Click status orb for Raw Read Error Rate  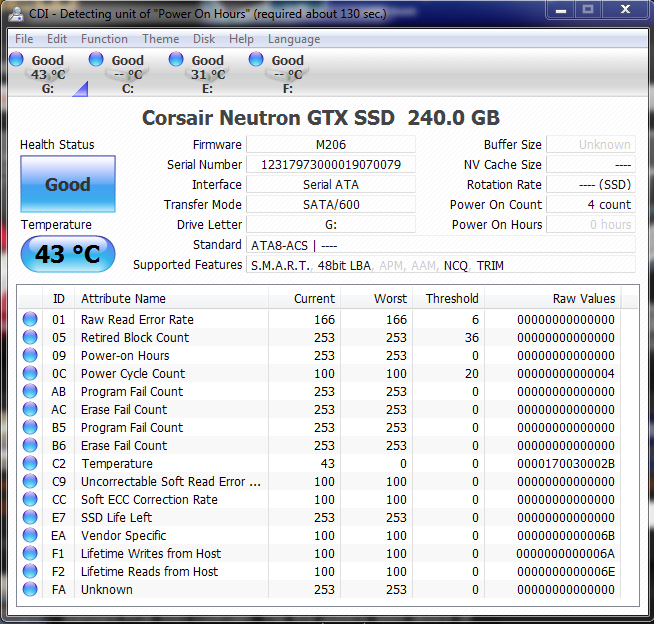[31, 320]
